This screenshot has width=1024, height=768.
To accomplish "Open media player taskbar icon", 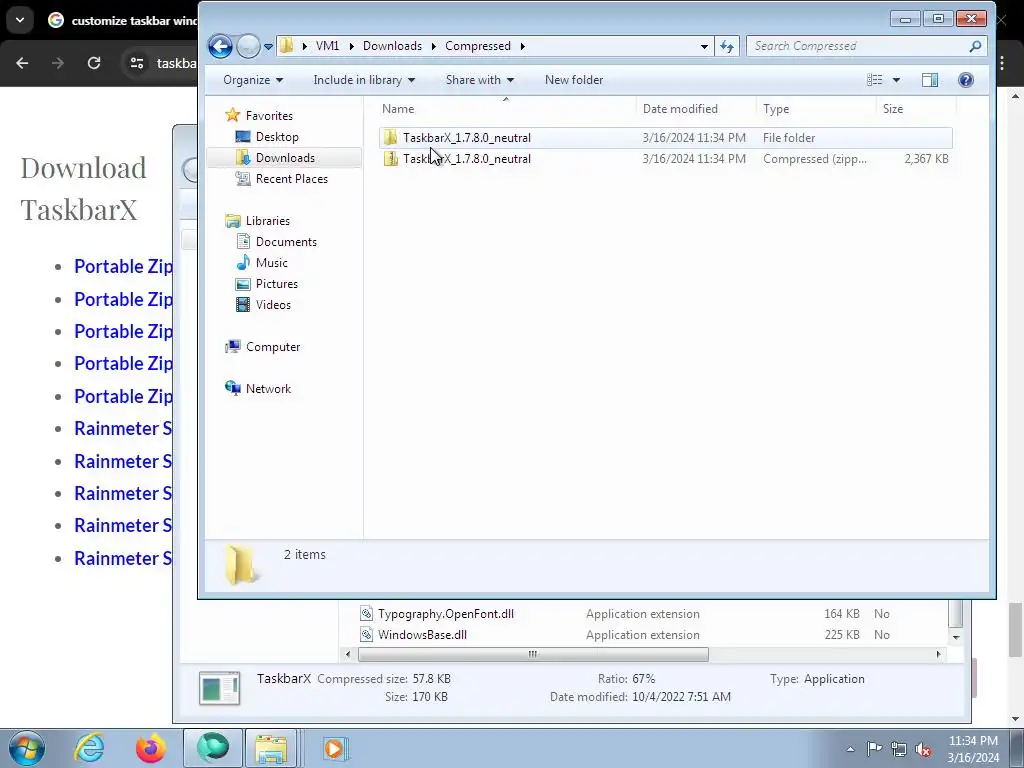I will [x=335, y=748].
